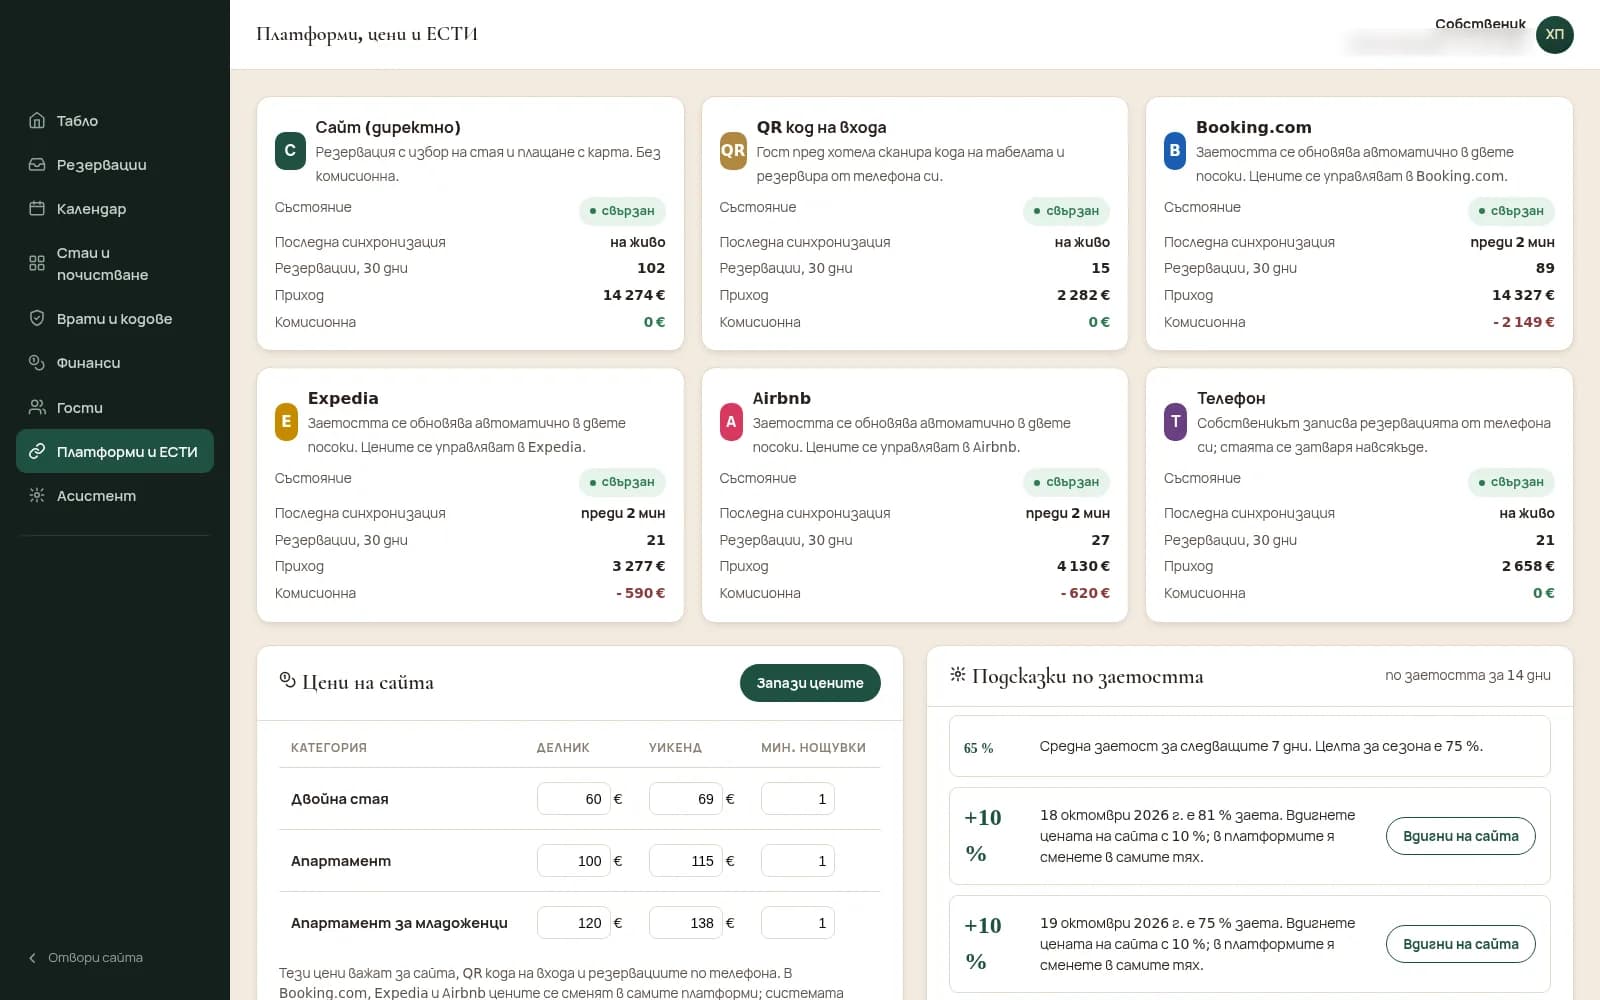Click the Стаи и почистване grid icon
The width and height of the screenshot is (1600, 1000).
pyautogui.click(x=37, y=263)
